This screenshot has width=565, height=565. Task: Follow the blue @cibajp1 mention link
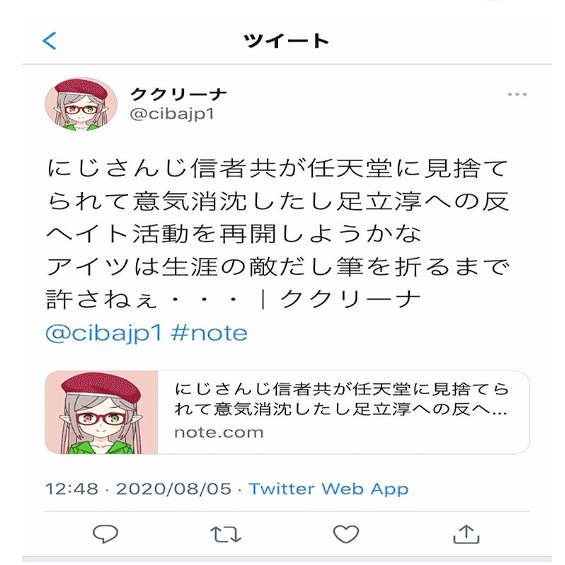[104, 333]
